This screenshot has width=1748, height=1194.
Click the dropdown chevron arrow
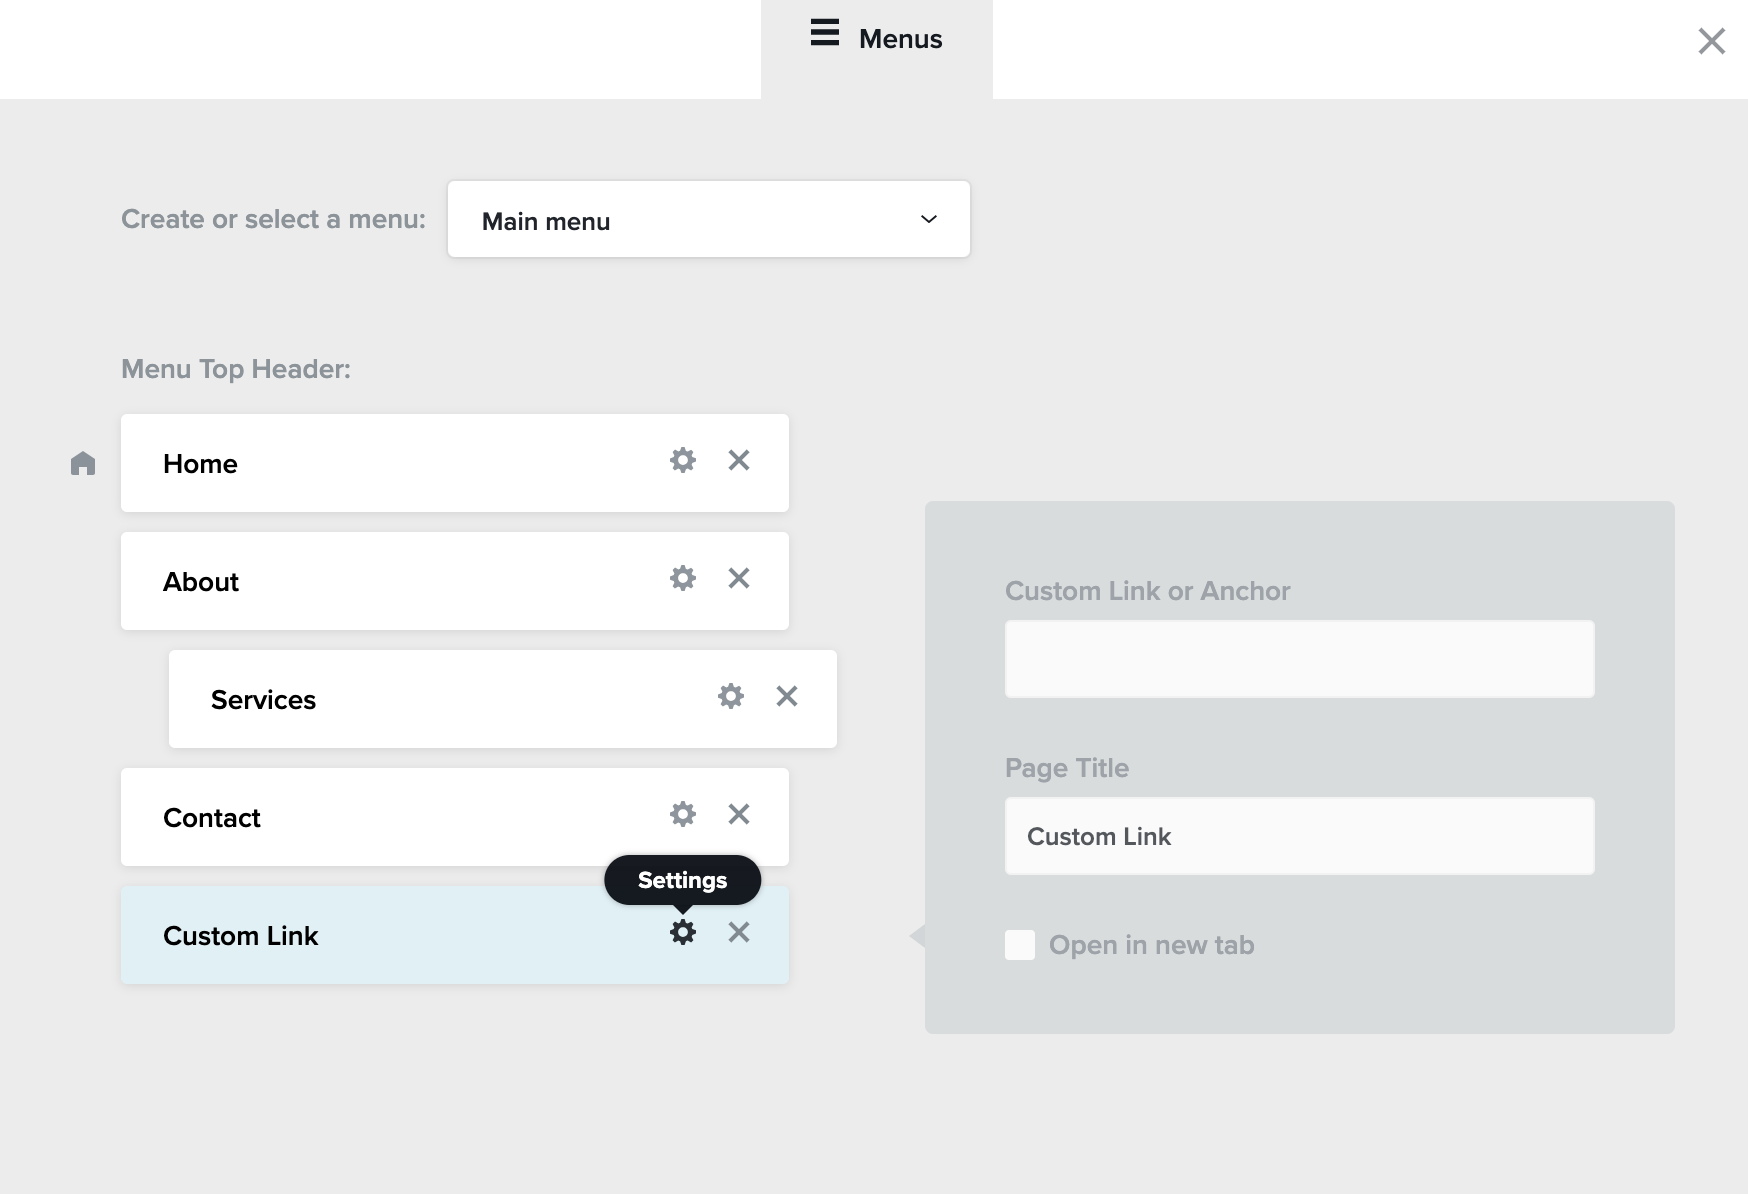pyautogui.click(x=928, y=219)
